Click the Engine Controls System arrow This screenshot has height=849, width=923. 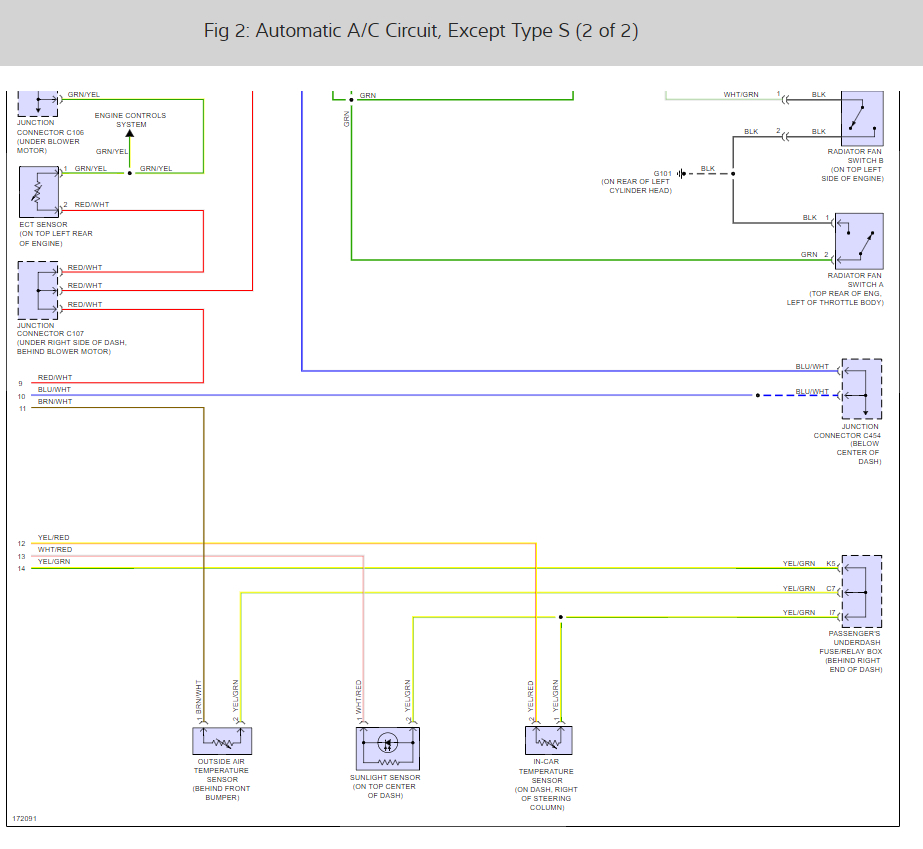tap(130, 134)
